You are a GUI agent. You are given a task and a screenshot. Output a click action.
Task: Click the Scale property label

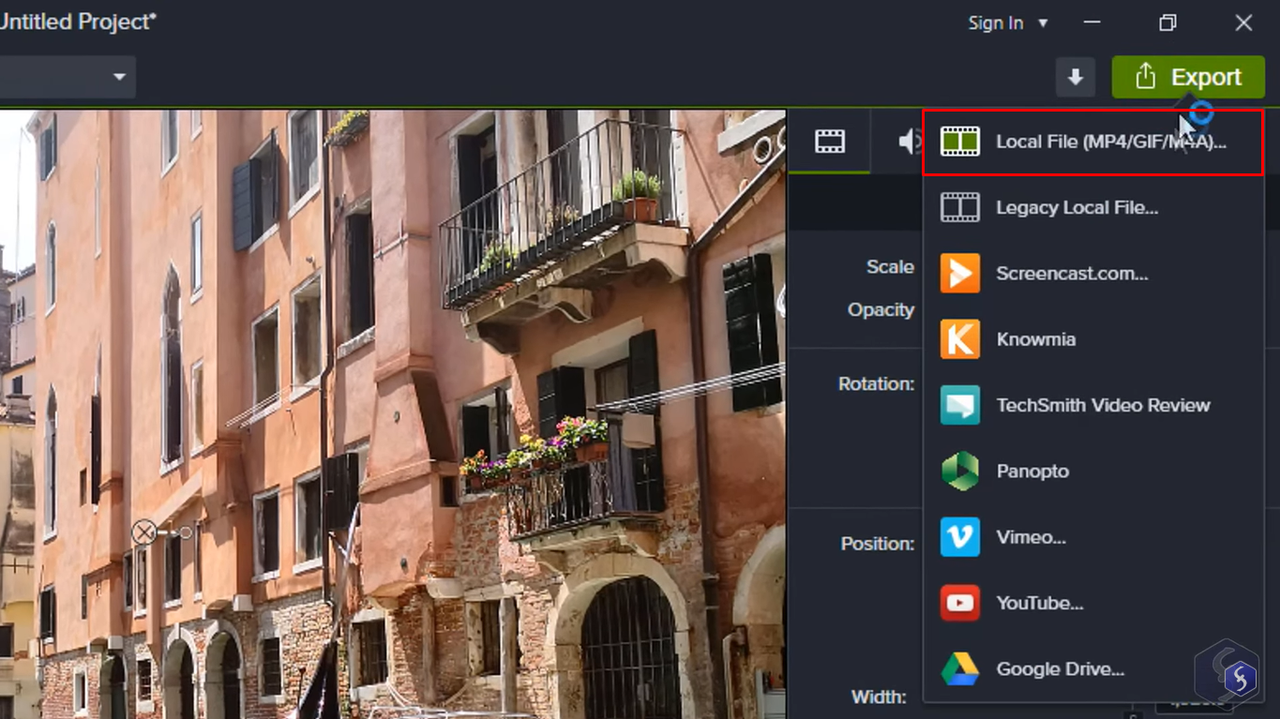(890, 267)
